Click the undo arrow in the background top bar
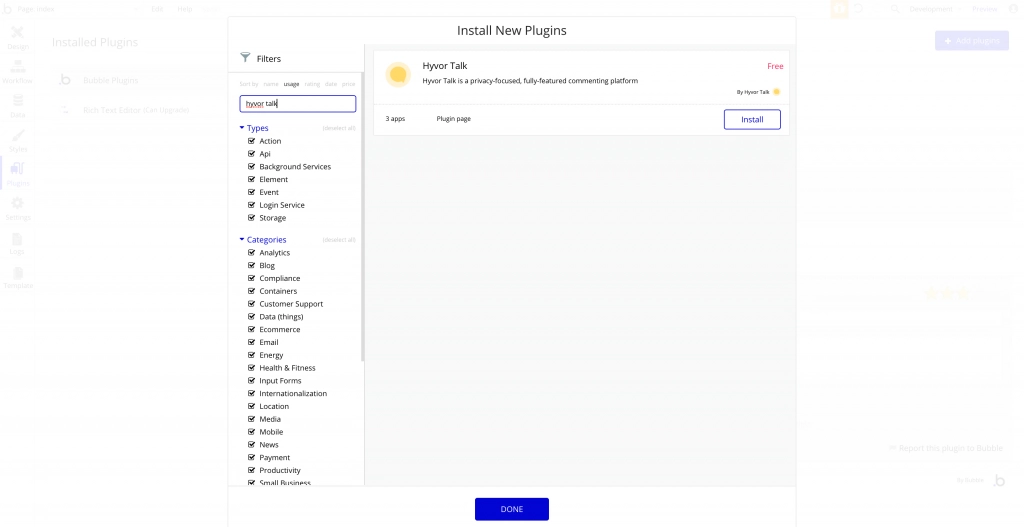This screenshot has width=1024, height=527. pyautogui.click(x=858, y=8)
